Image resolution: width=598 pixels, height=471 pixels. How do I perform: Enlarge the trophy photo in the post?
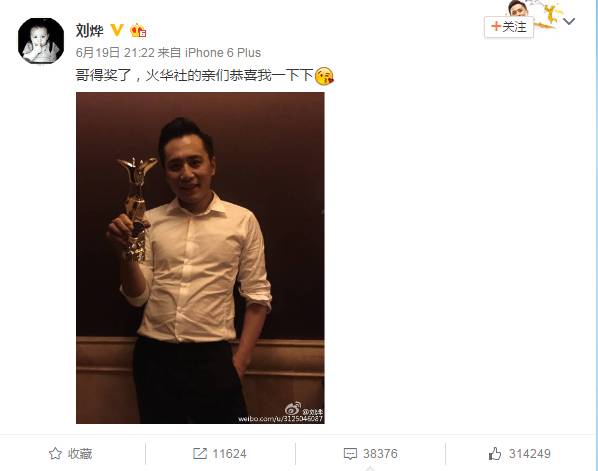200,258
